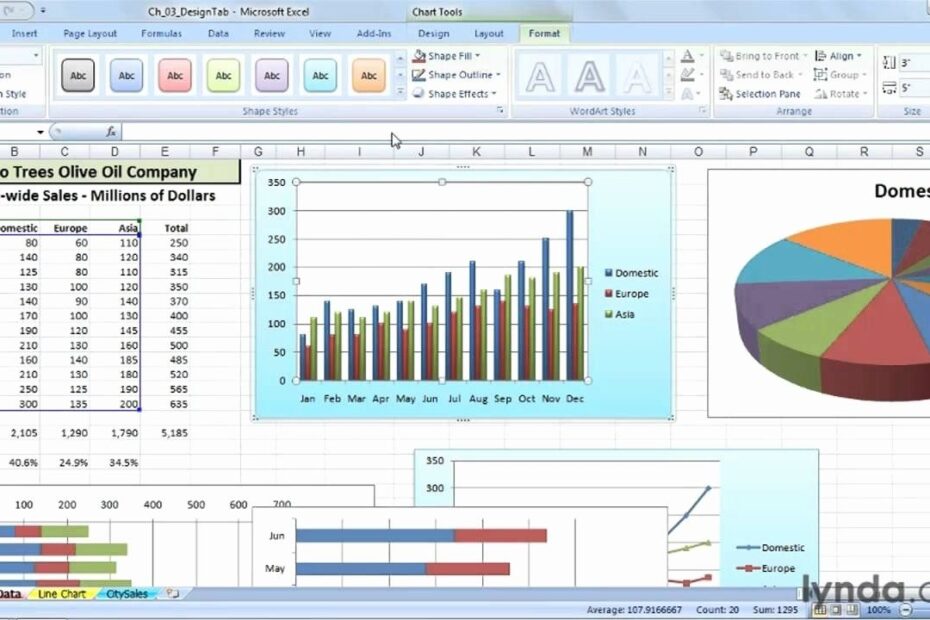Select the first WordArt style
This screenshot has height=620, width=930.
point(539,74)
